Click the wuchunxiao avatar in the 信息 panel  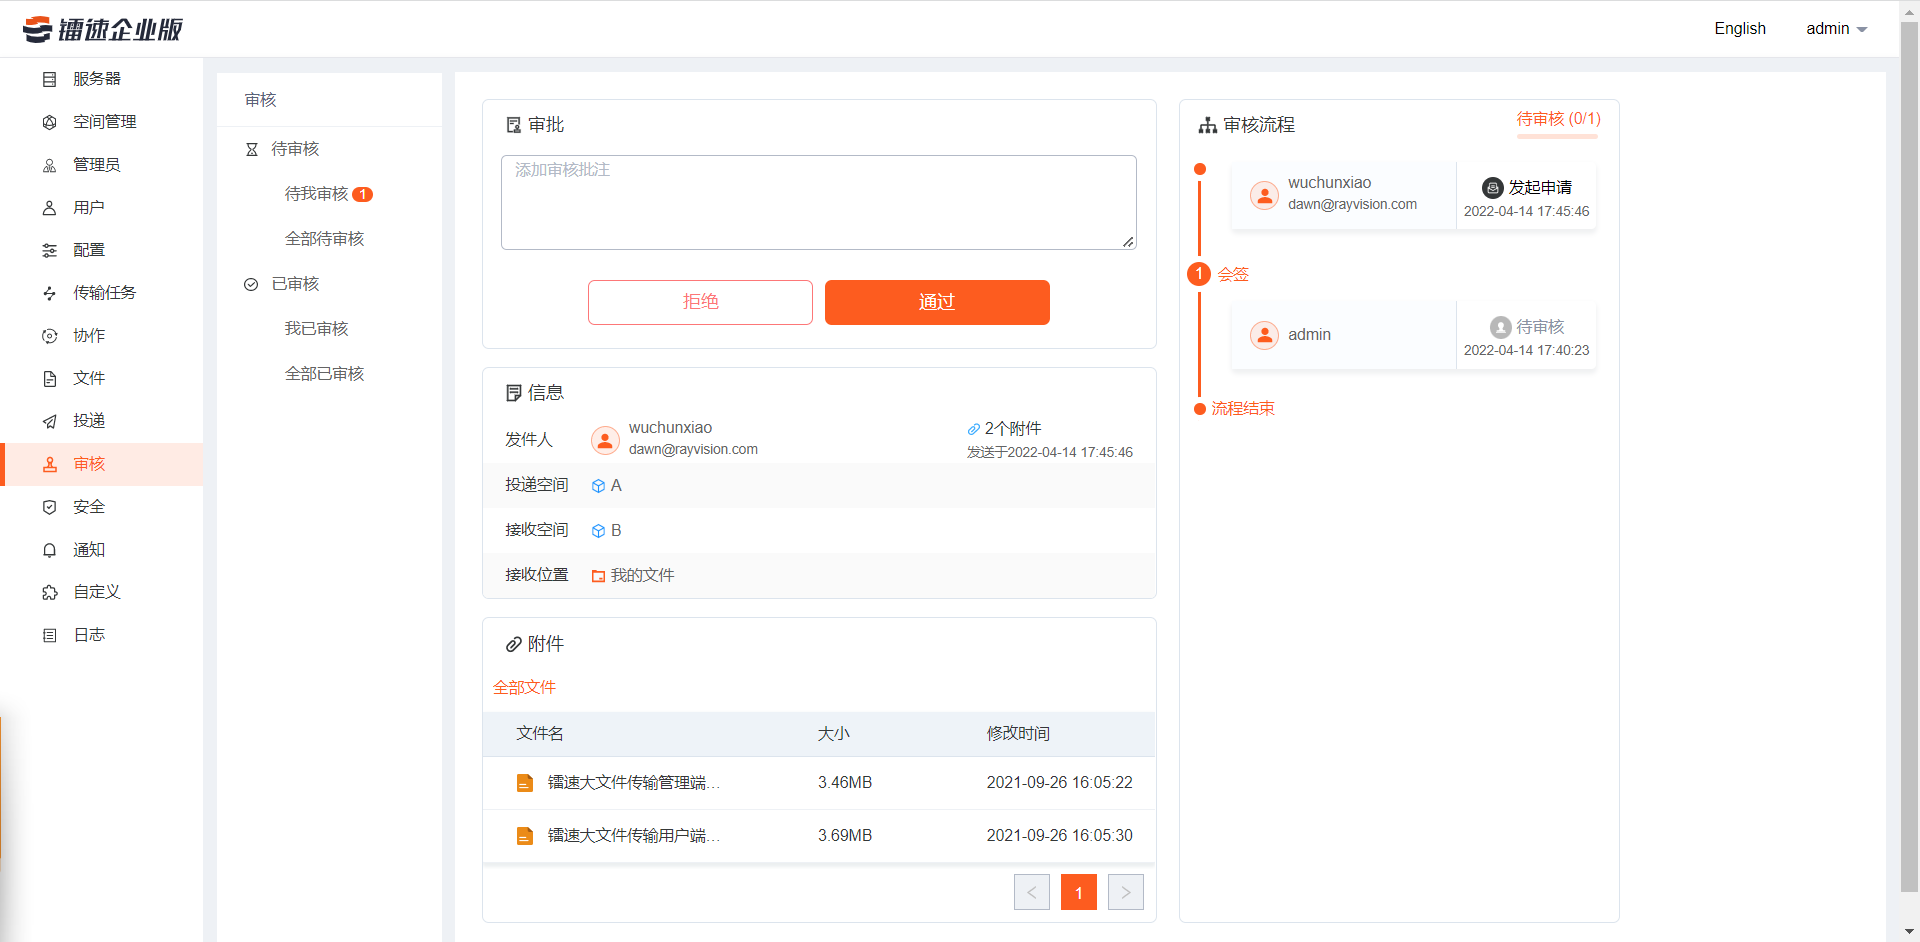coord(605,439)
